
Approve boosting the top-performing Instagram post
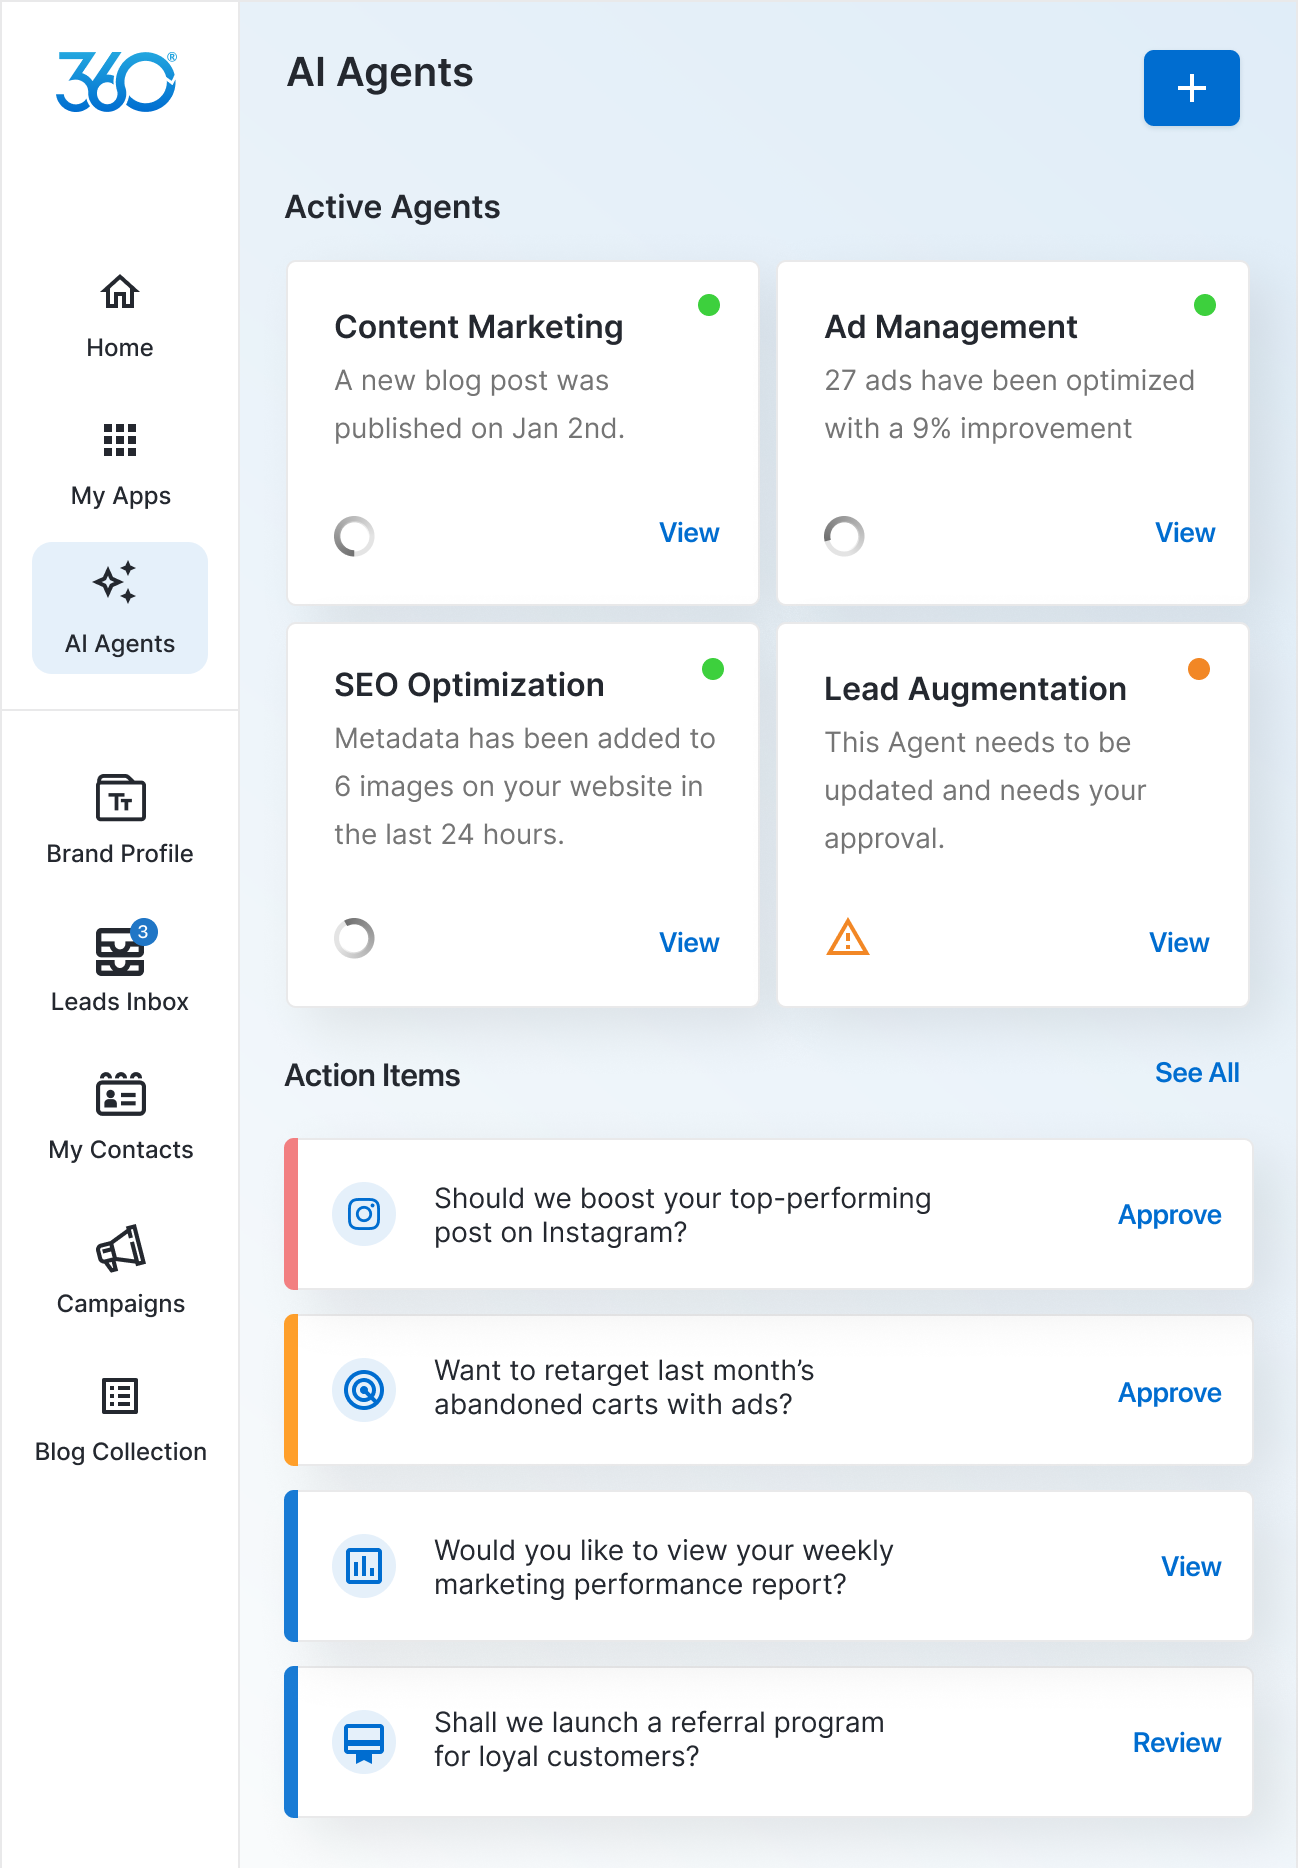pyautogui.click(x=1169, y=1215)
